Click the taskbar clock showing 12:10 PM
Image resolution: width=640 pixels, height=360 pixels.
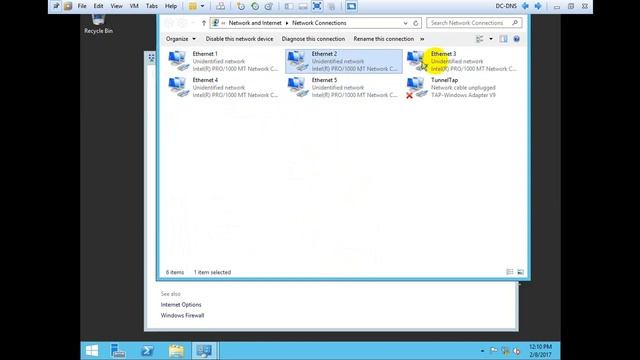(x=540, y=351)
